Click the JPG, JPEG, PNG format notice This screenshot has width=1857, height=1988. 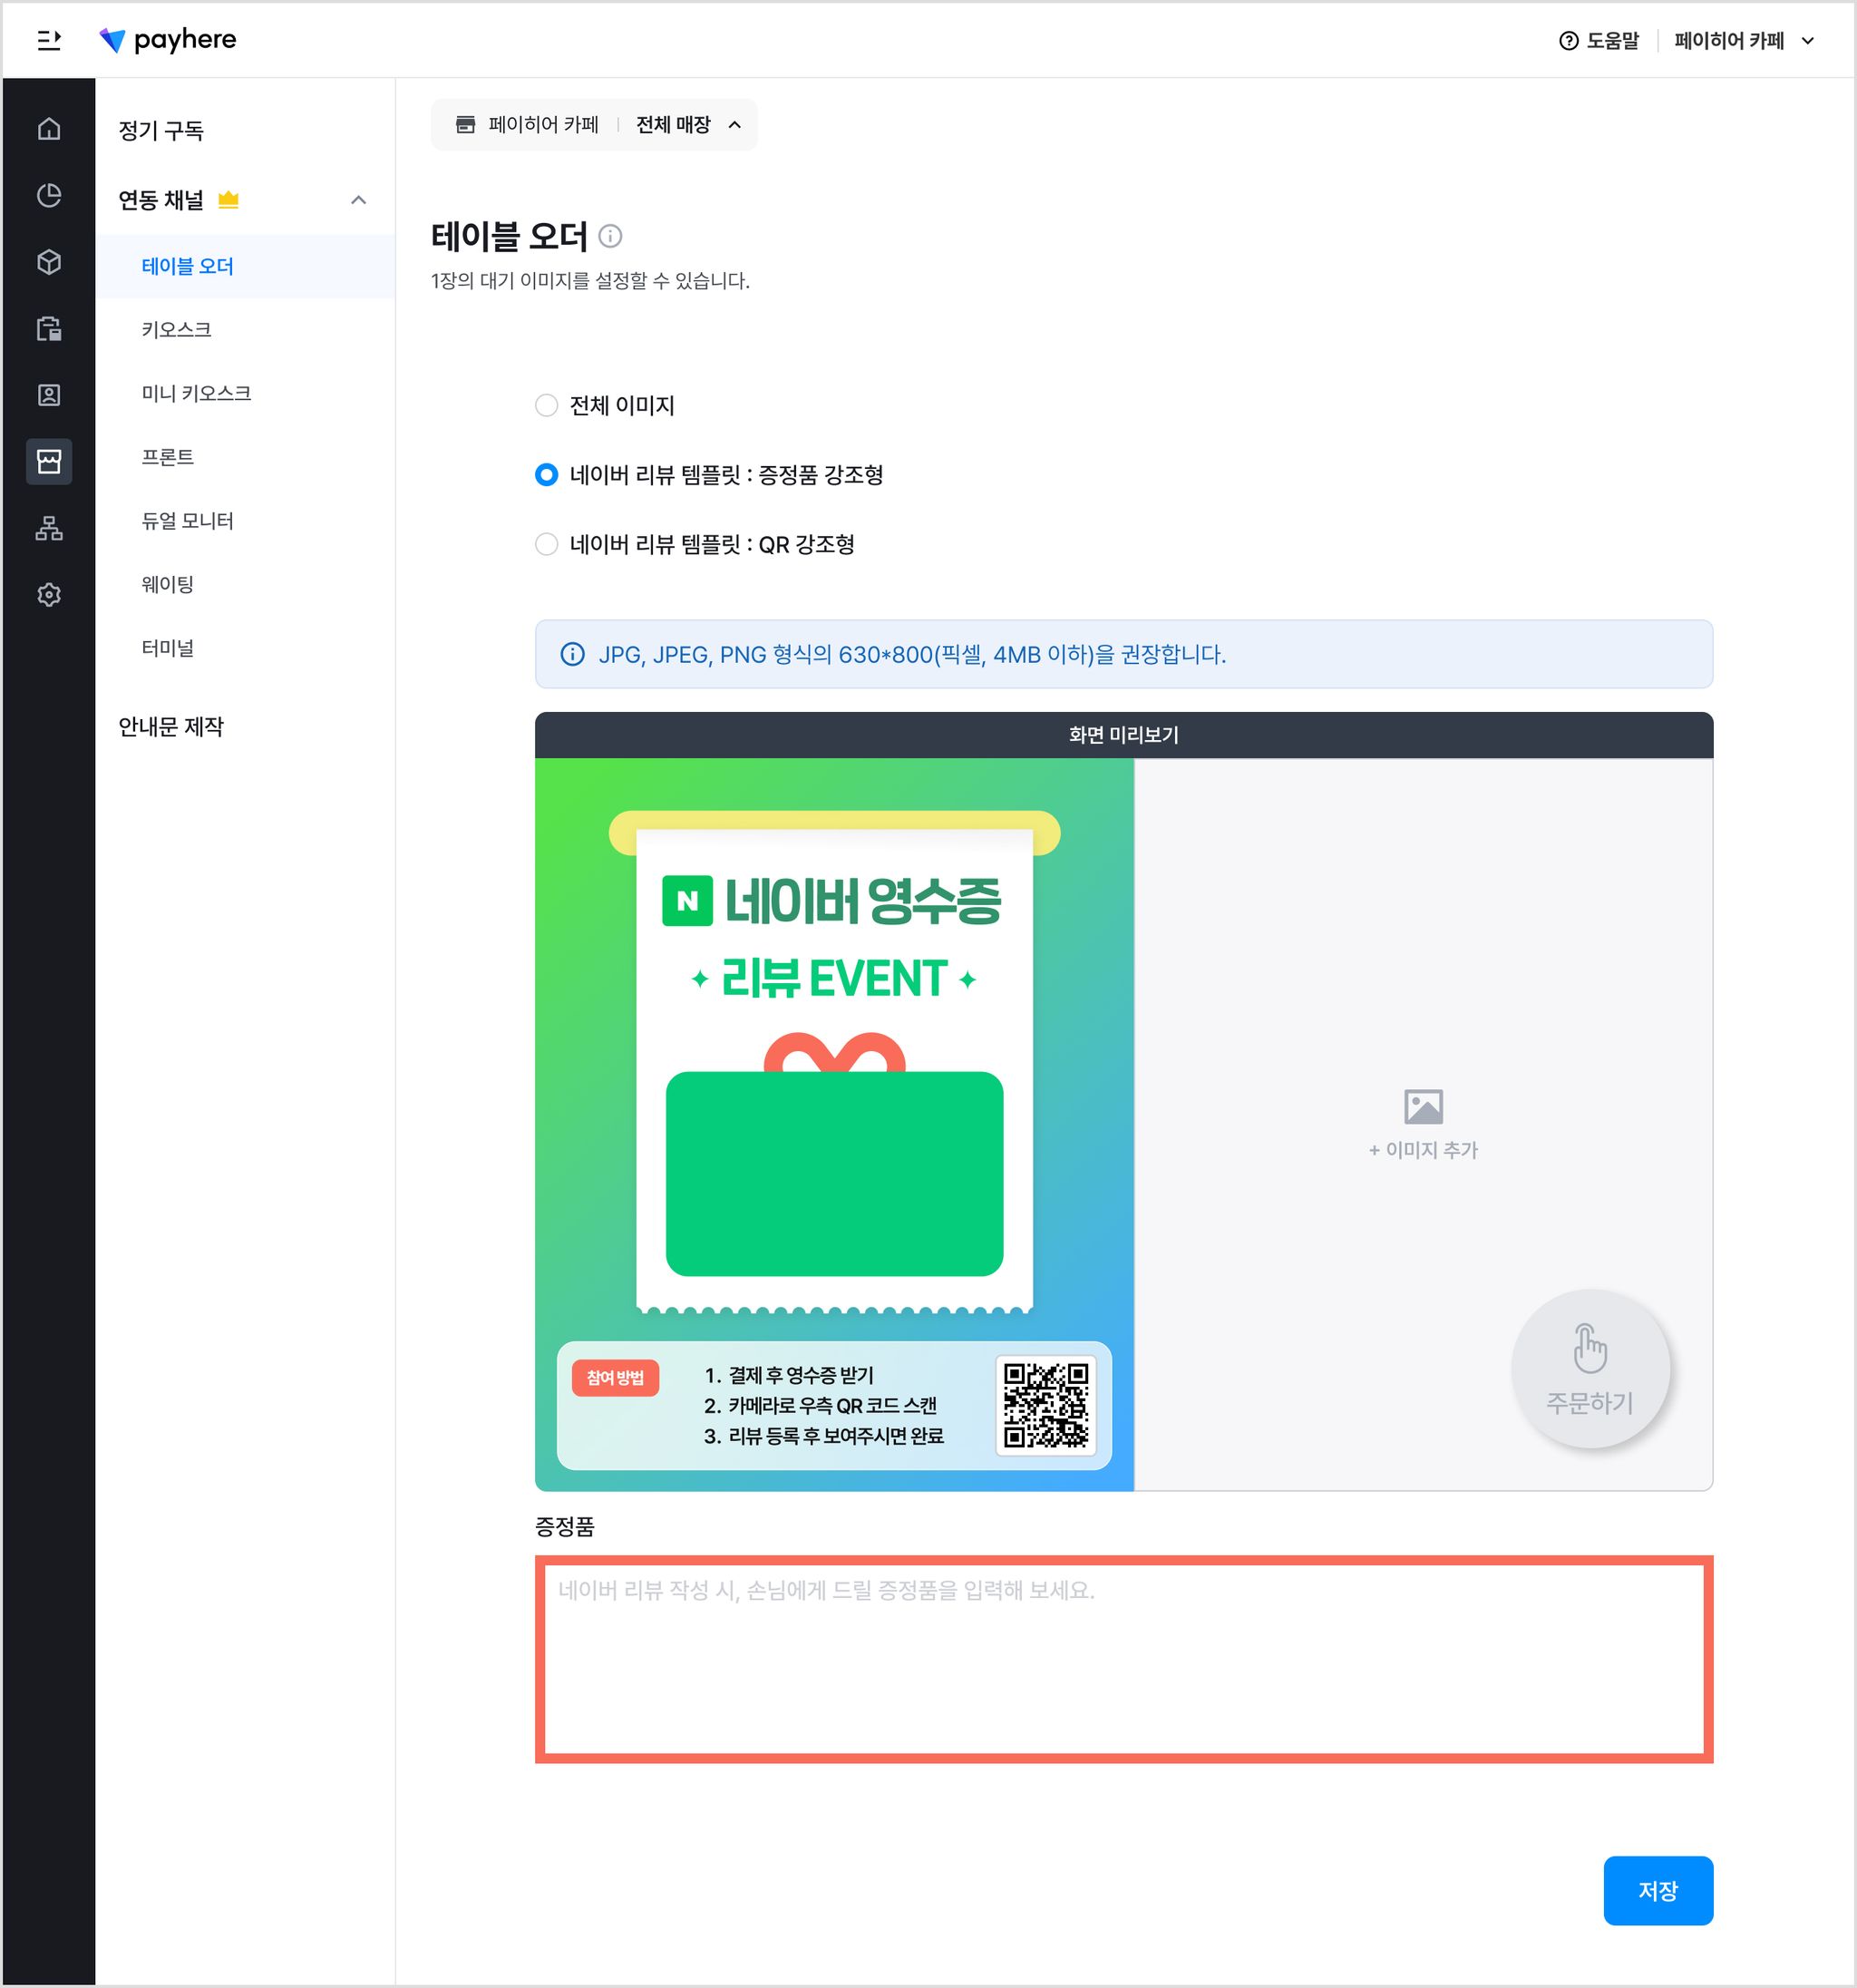click(x=1124, y=654)
